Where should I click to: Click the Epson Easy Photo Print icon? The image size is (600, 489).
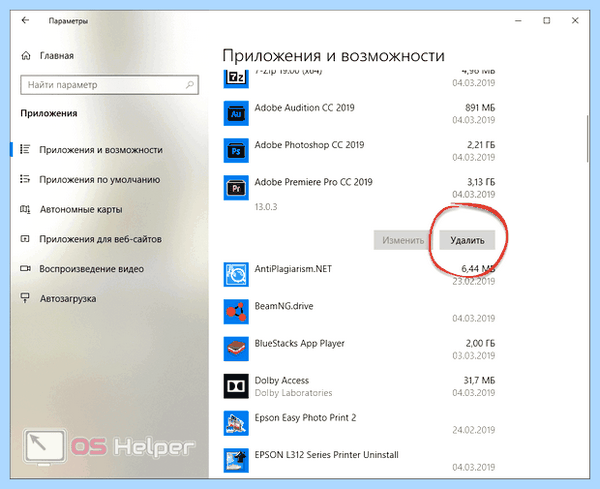click(236, 423)
